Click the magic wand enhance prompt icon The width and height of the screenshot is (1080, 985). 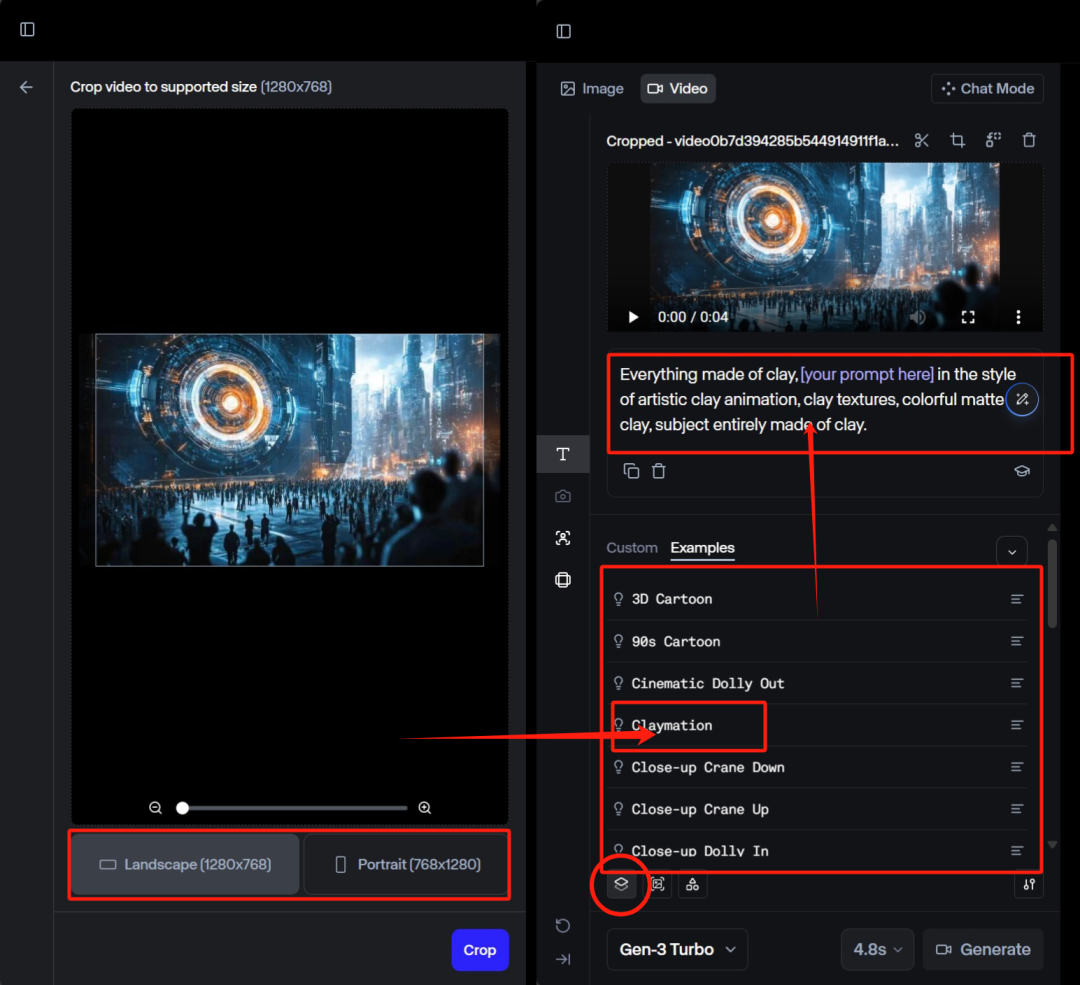coord(1021,400)
